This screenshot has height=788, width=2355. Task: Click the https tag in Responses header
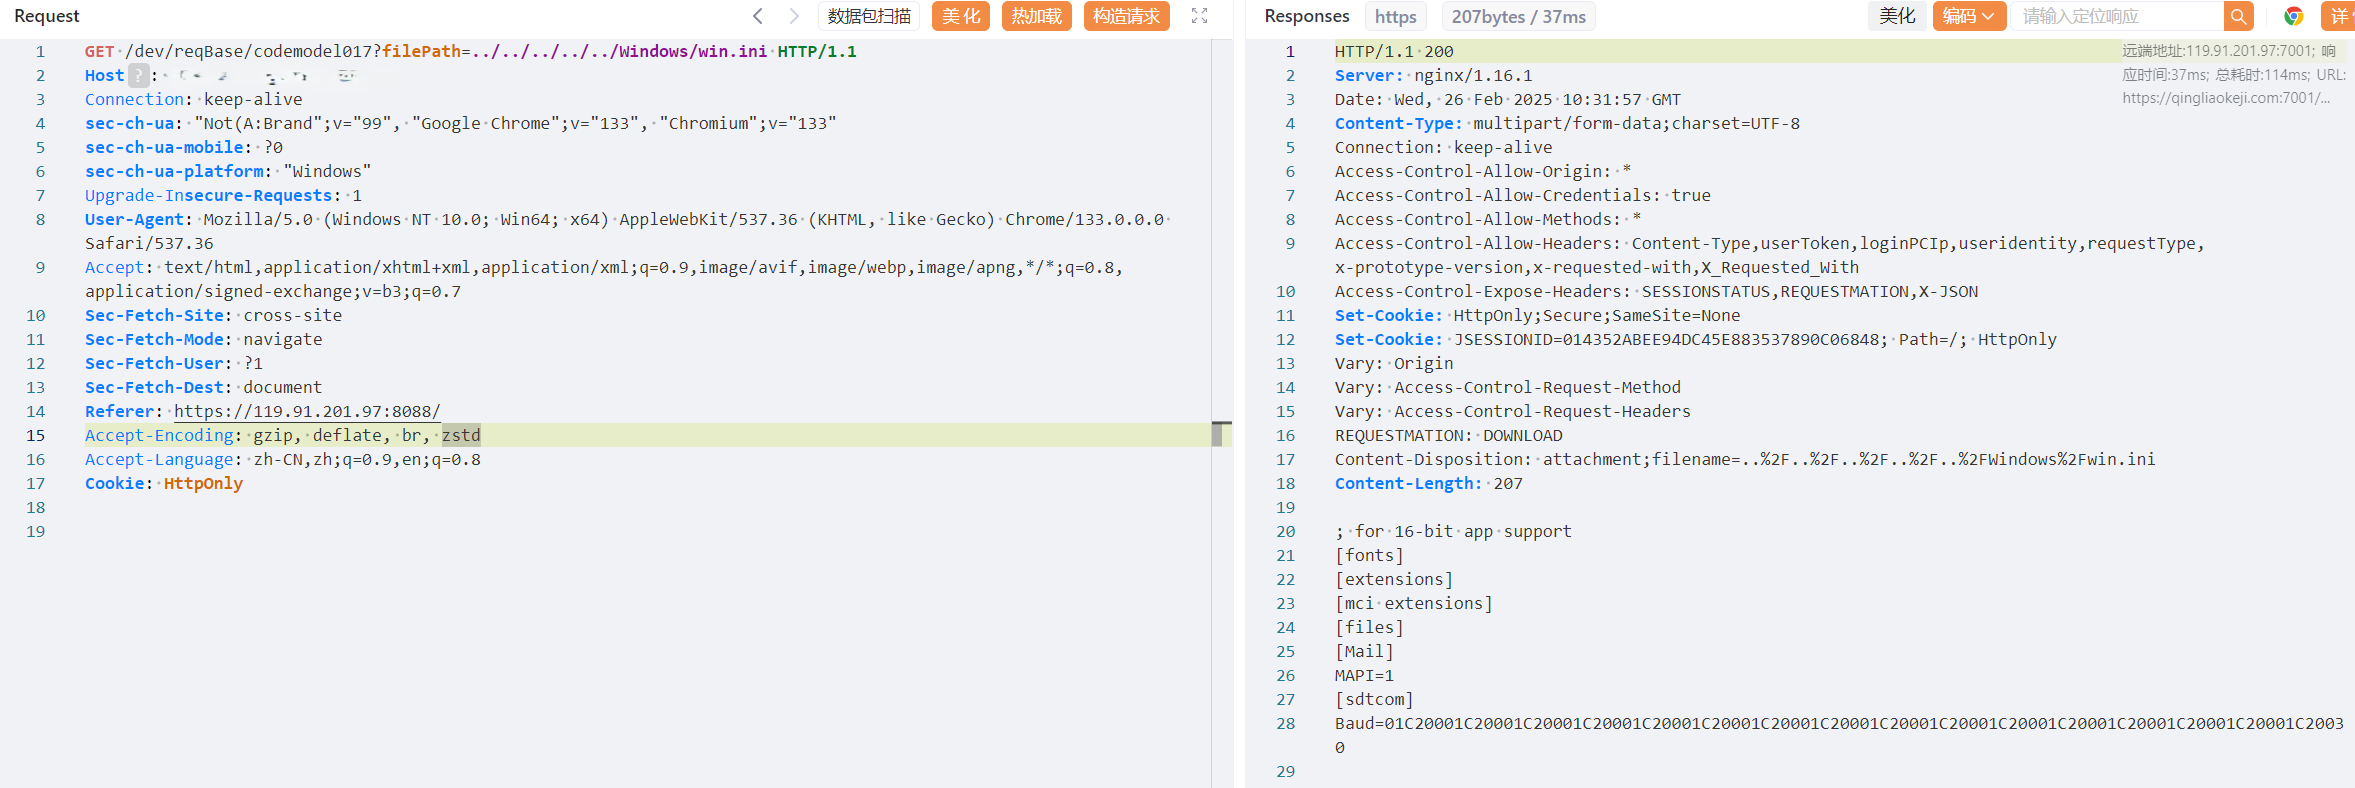pyautogui.click(x=1395, y=17)
